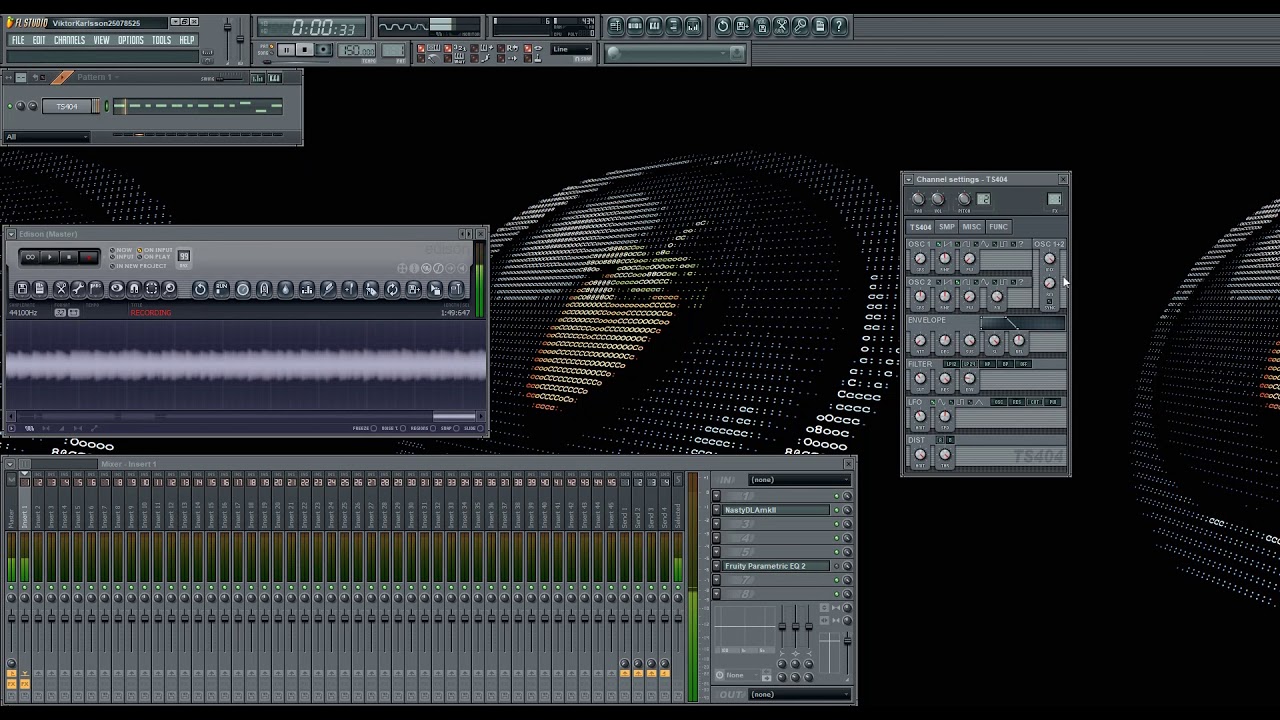Open keyboard editor icon in step sequencer
This screenshot has height=720, width=1280.
pyautogui.click(x=274, y=78)
